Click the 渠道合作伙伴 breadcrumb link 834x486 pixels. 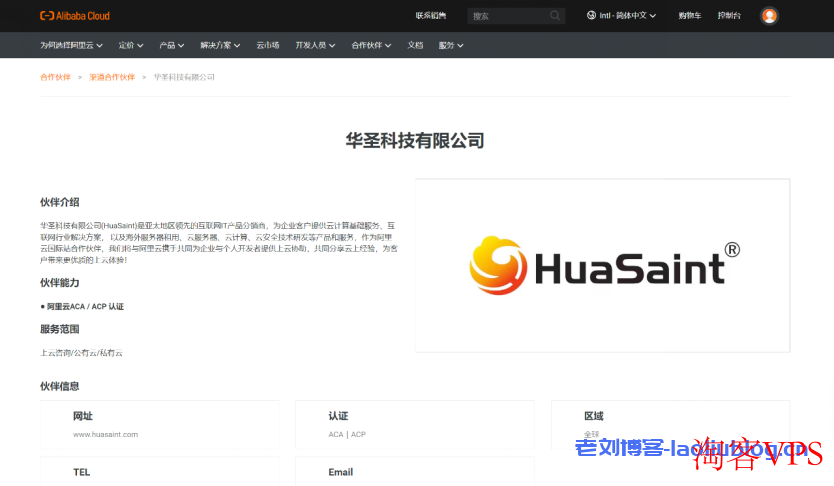(x=112, y=77)
